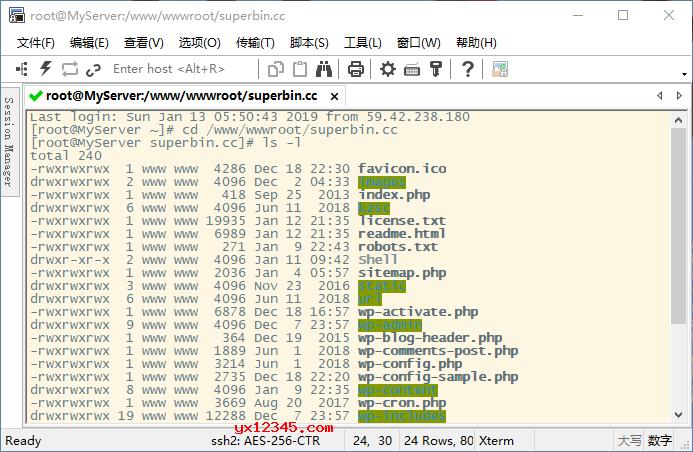The image size is (693, 452).
Task: Click wp-config.php in the listing
Action: (x=410, y=364)
